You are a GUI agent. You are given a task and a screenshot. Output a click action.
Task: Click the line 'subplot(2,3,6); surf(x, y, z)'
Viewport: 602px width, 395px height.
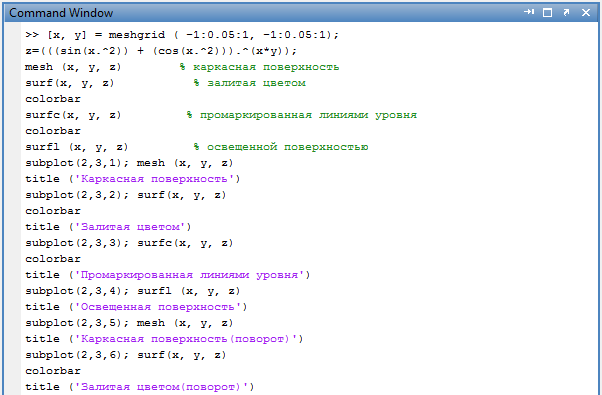126,355
